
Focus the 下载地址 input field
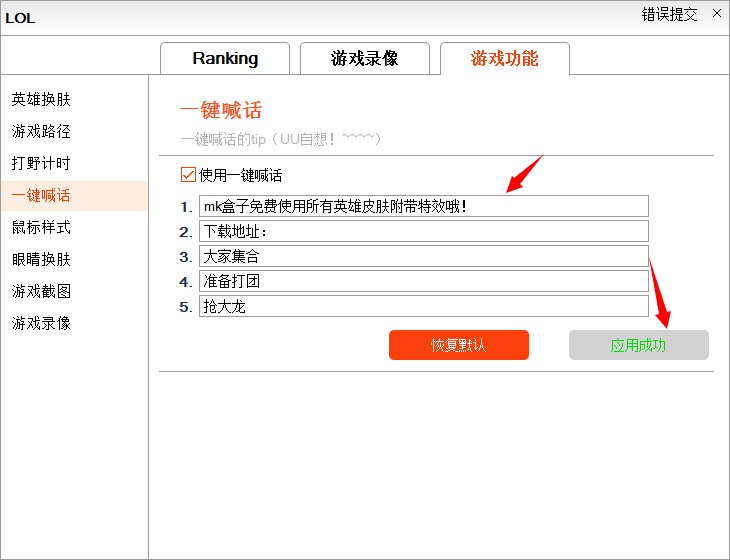[423, 232]
